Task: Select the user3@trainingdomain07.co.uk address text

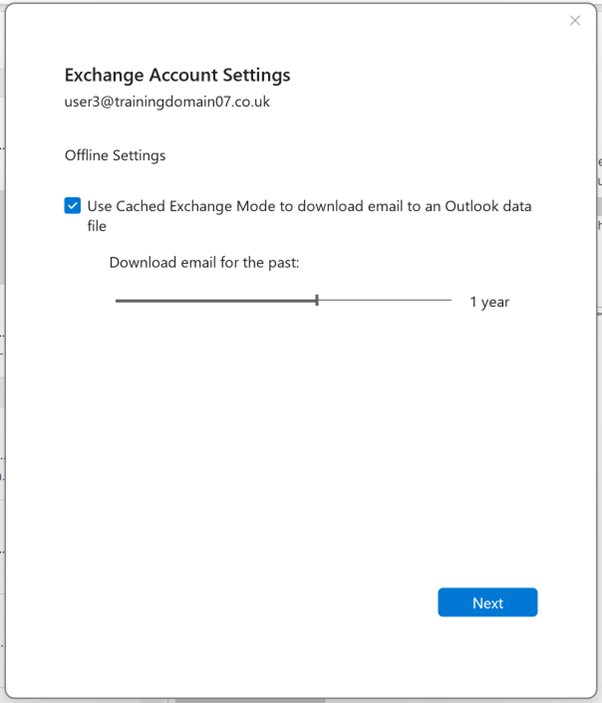Action: [167, 102]
